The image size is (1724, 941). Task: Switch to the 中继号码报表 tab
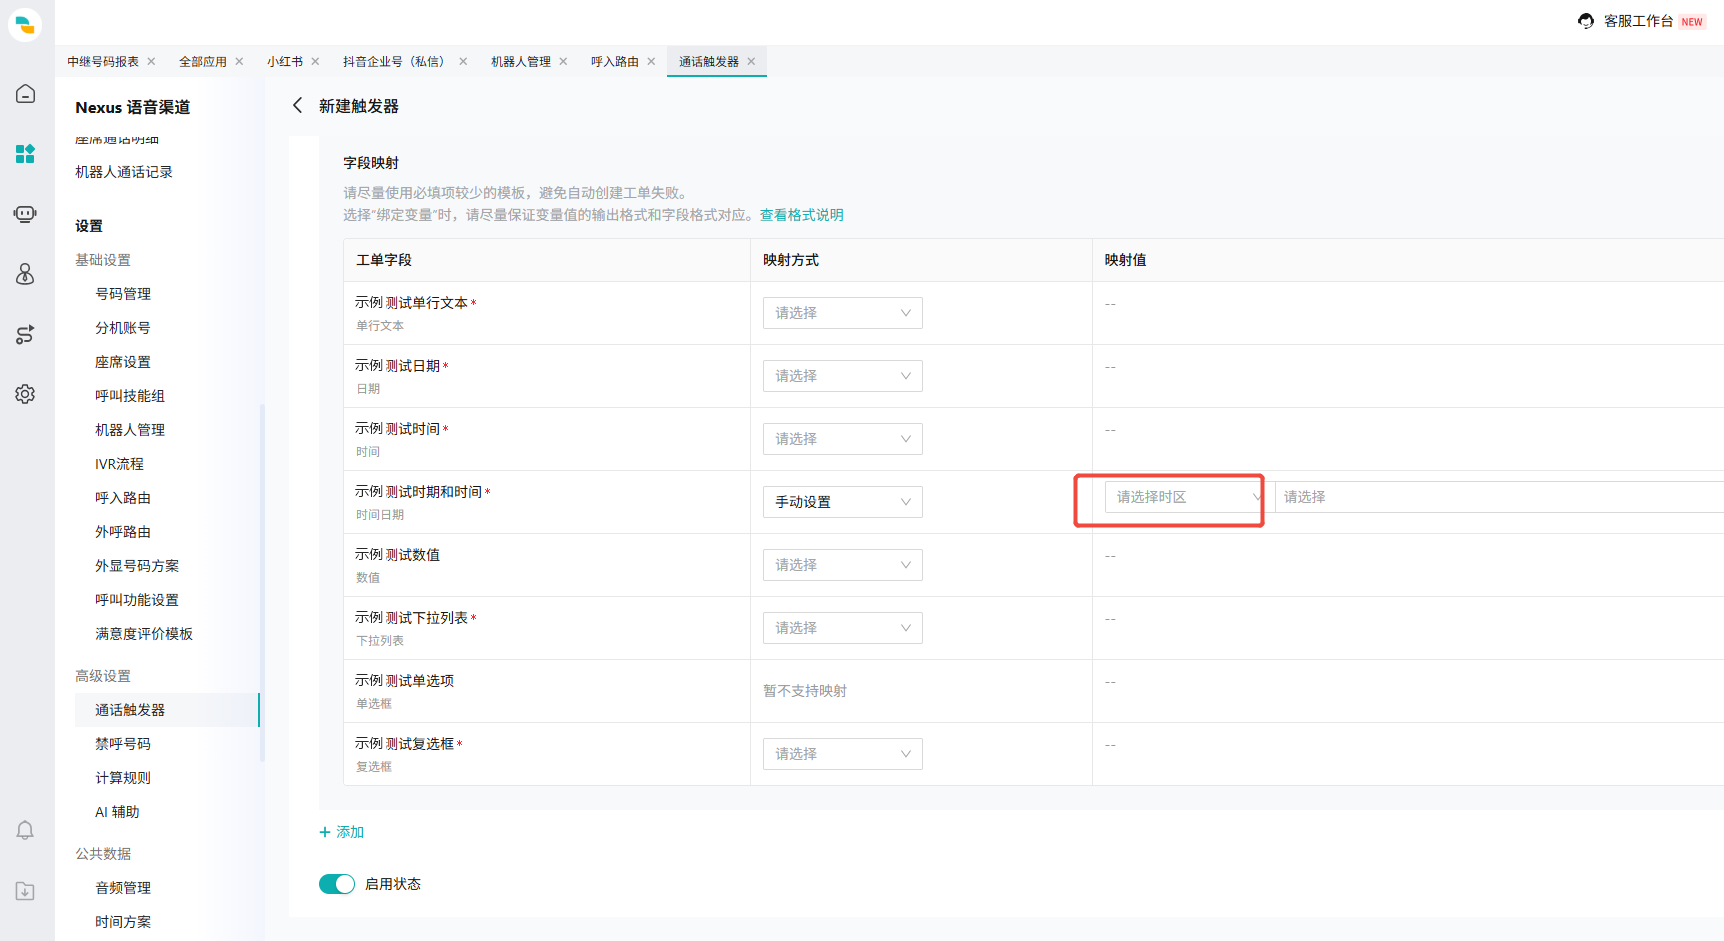click(x=103, y=61)
